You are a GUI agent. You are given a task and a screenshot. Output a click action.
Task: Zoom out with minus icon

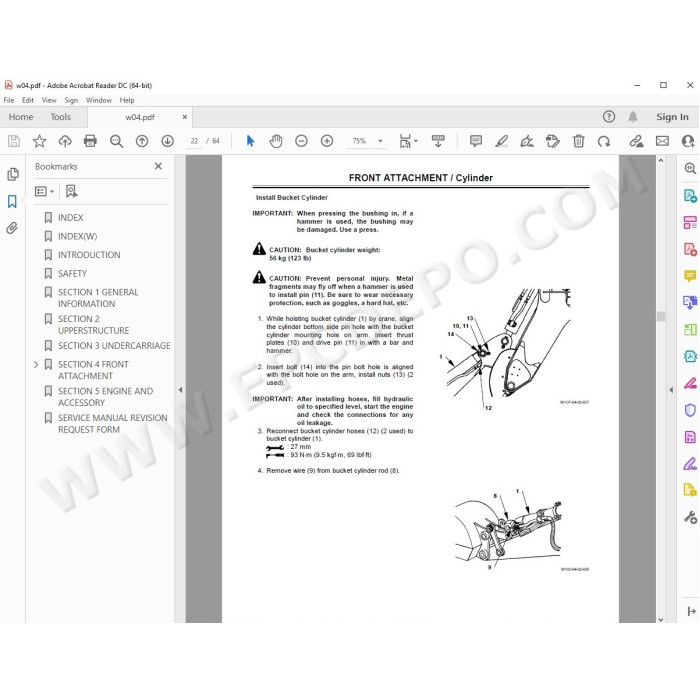click(x=301, y=141)
